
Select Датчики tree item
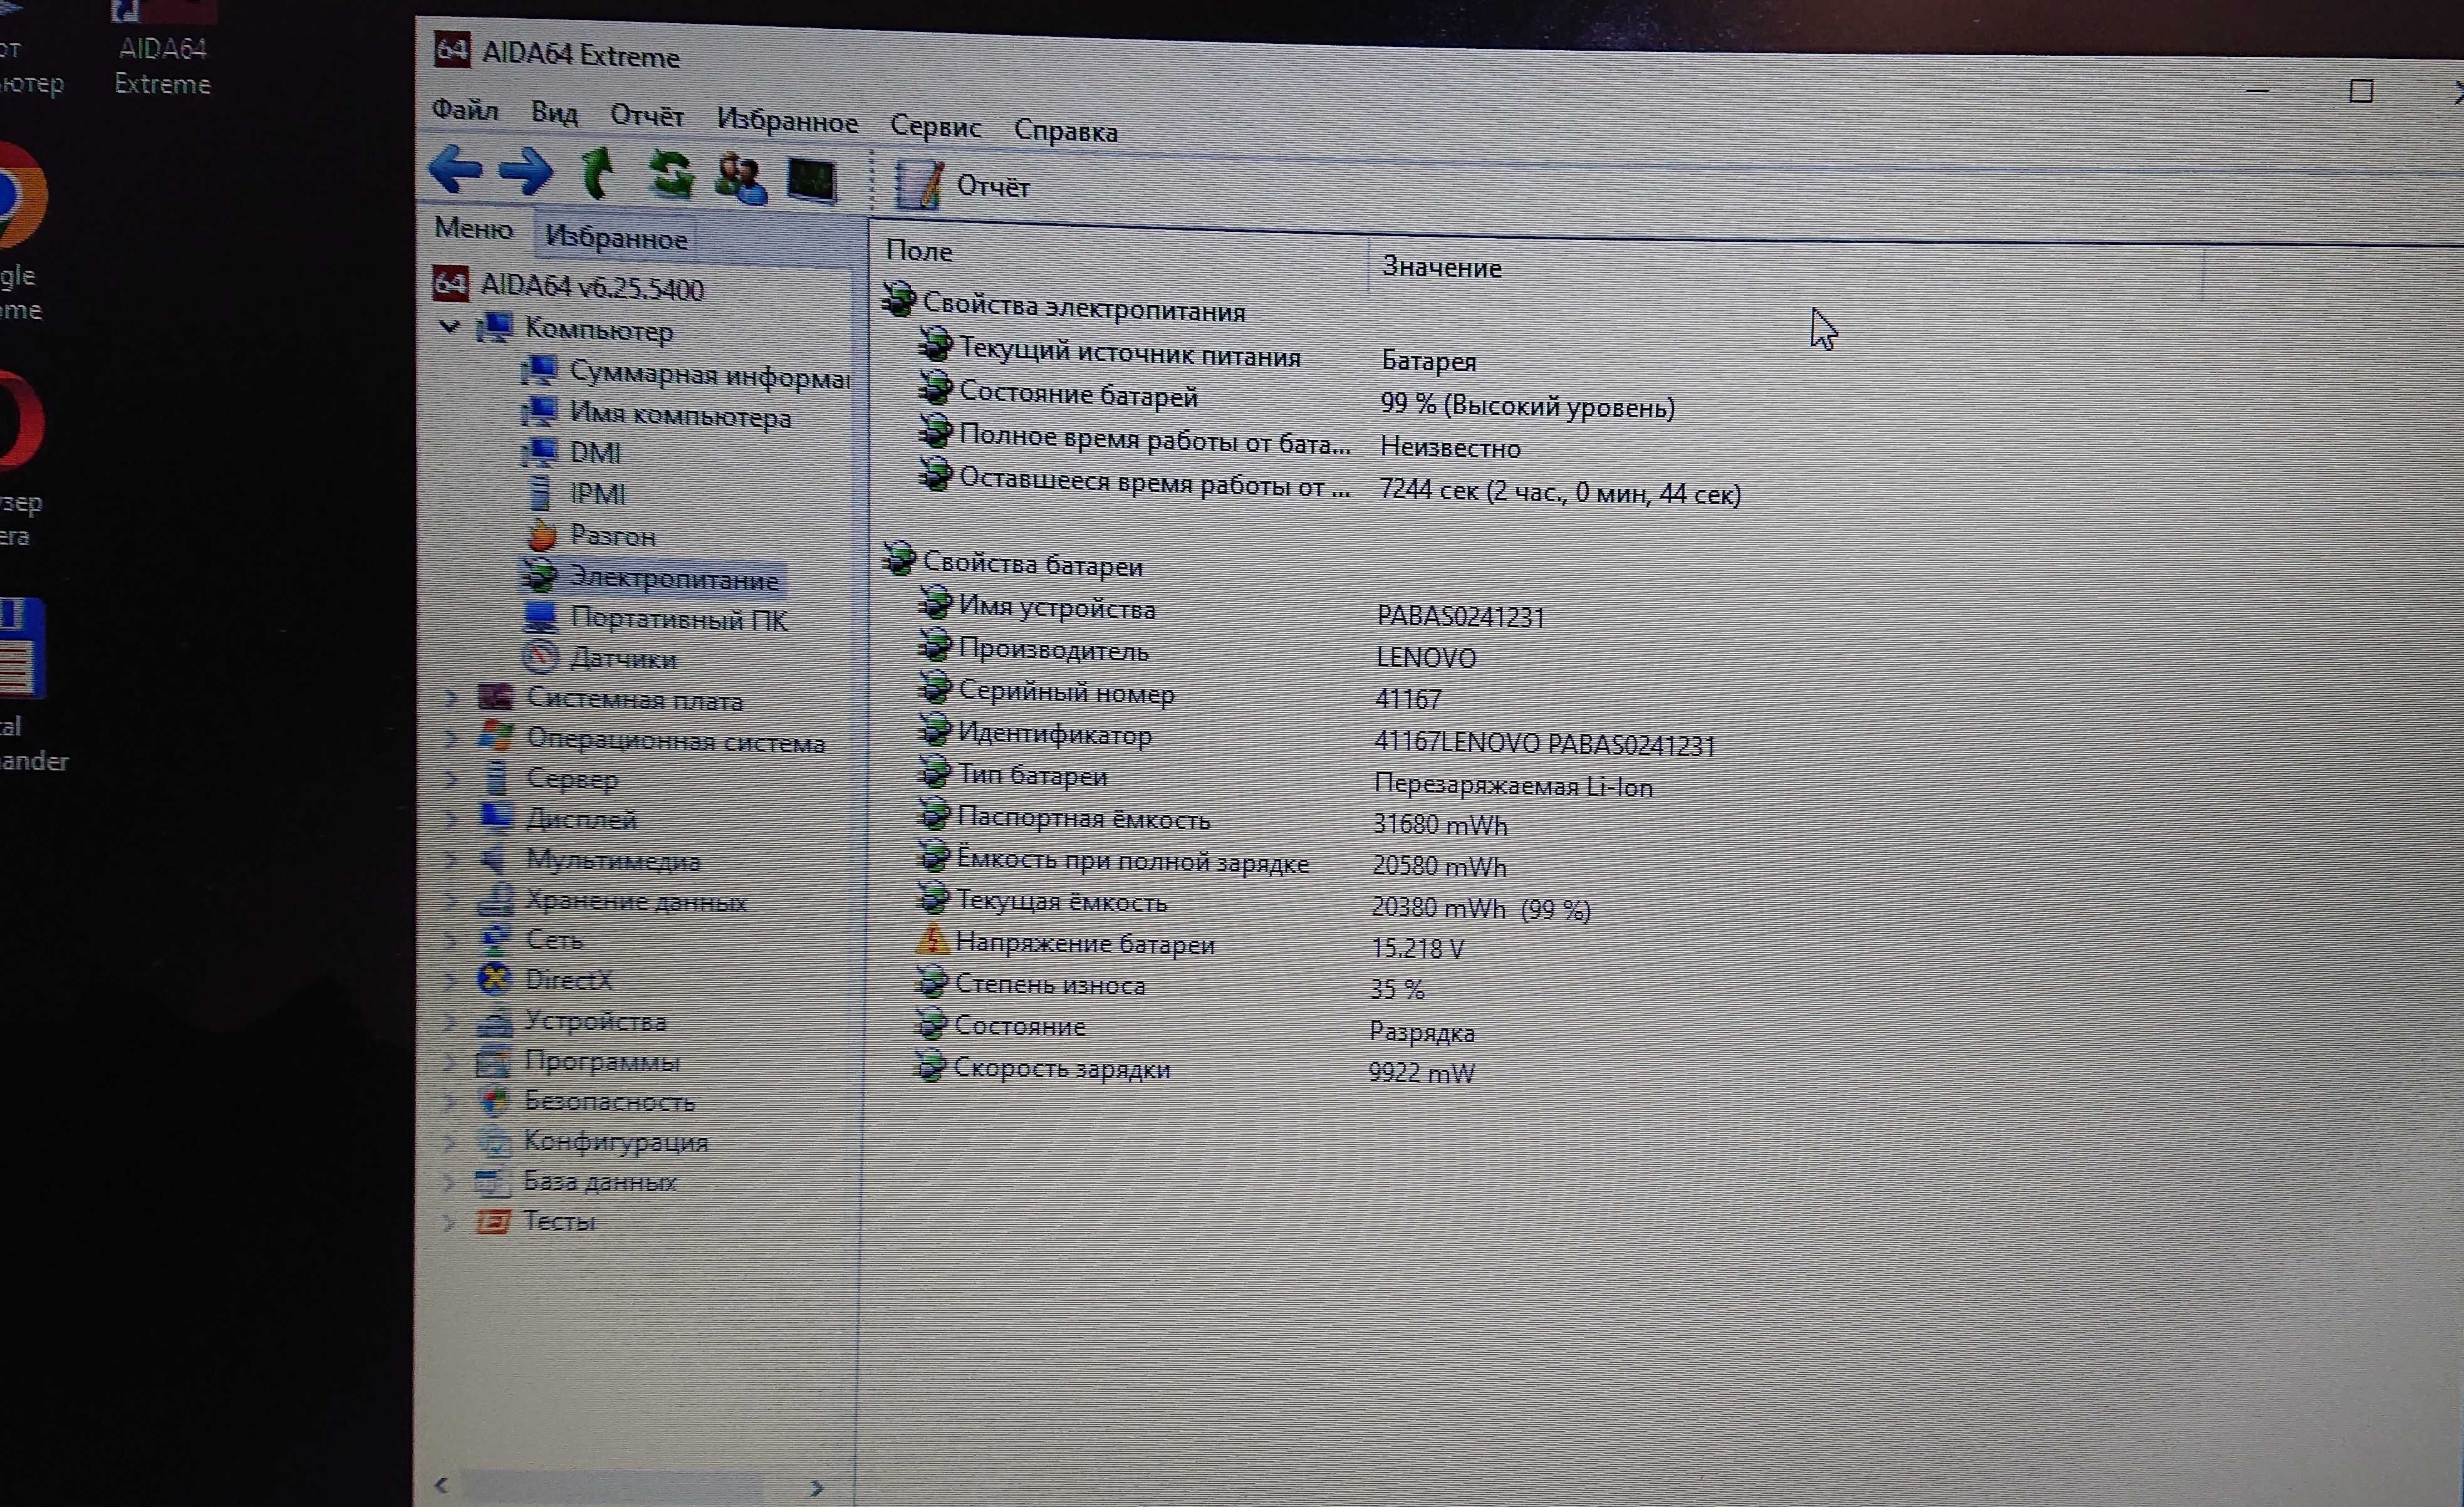(x=599, y=658)
